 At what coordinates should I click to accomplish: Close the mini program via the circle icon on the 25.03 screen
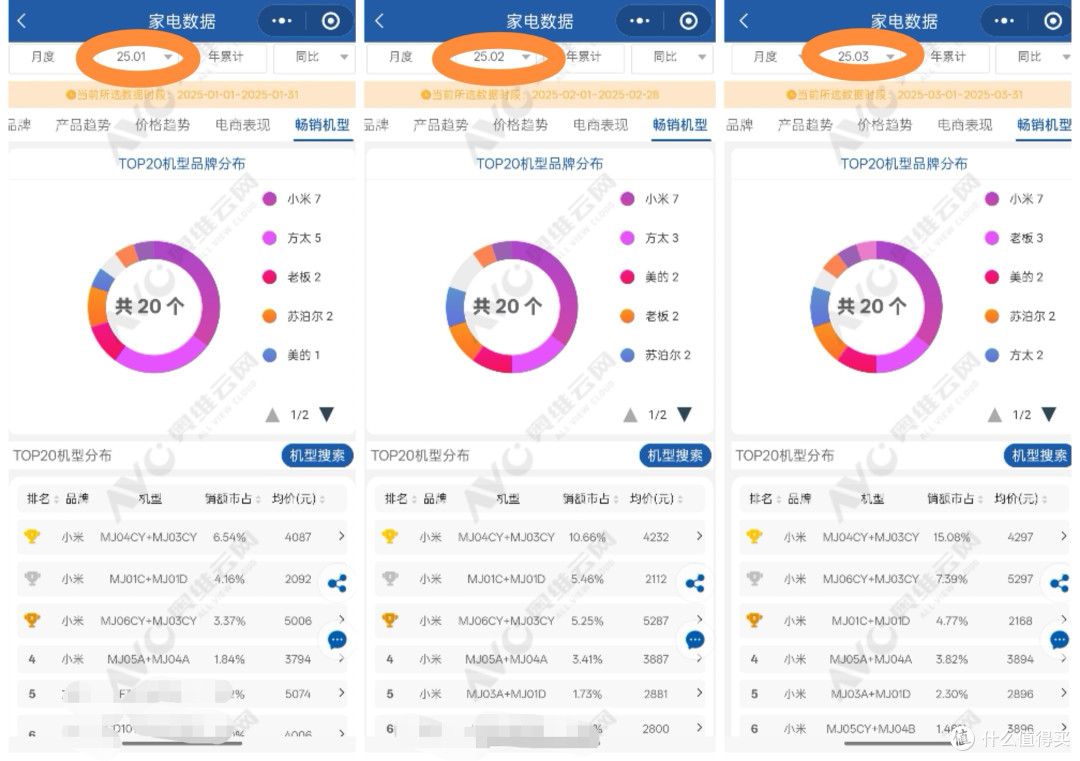pyautogui.click(x=1053, y=21)
